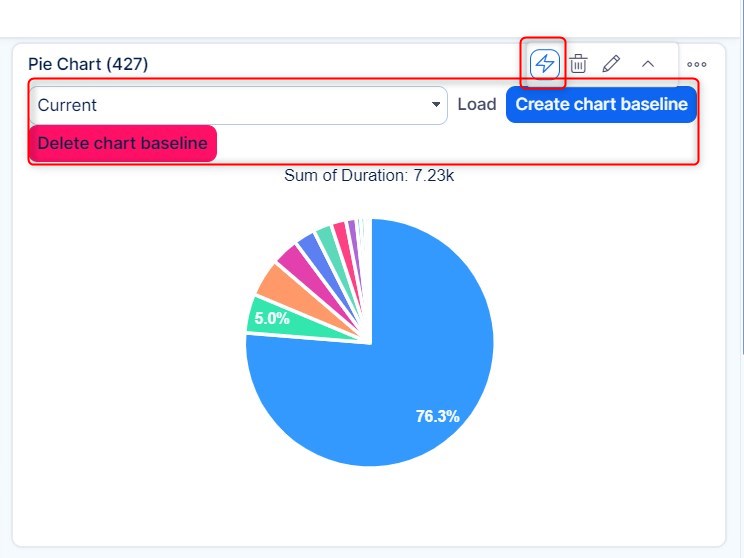Click the 76.3% data label

coord(437,416)
